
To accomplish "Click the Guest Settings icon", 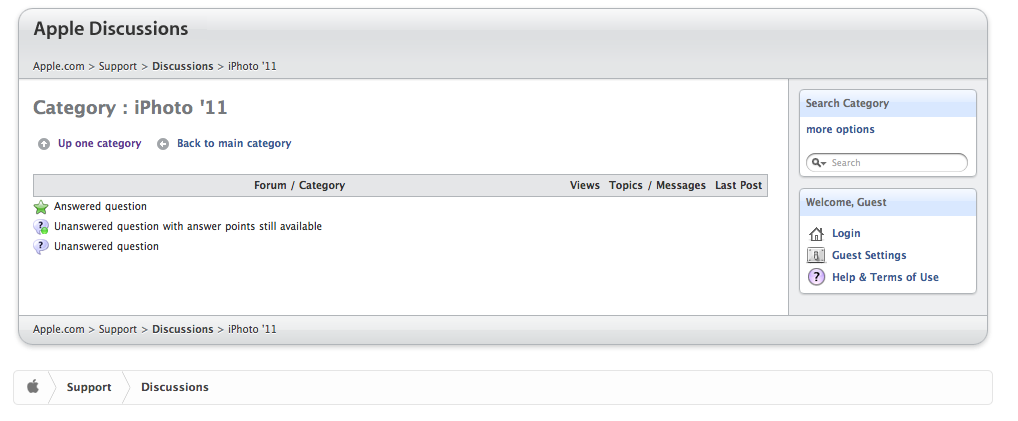I will 816,256.
